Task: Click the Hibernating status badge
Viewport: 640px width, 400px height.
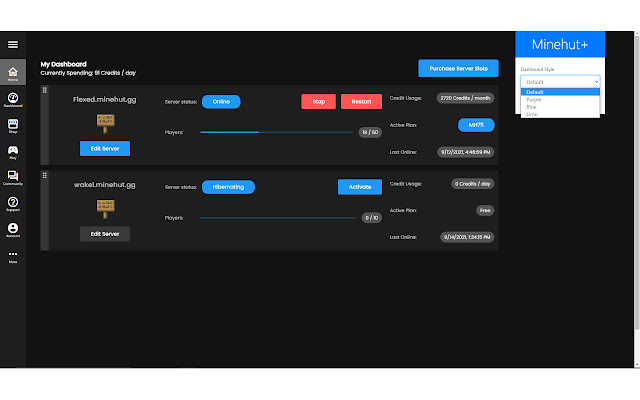Action: [228, 187]
